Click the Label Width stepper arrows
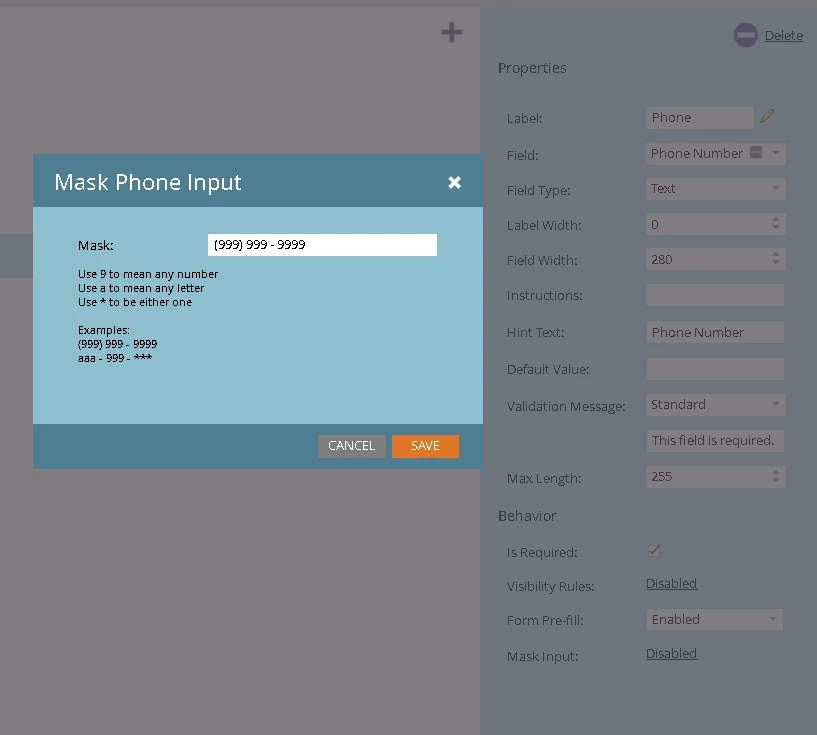Screen dimensions: 817x735 click(776, 224)
